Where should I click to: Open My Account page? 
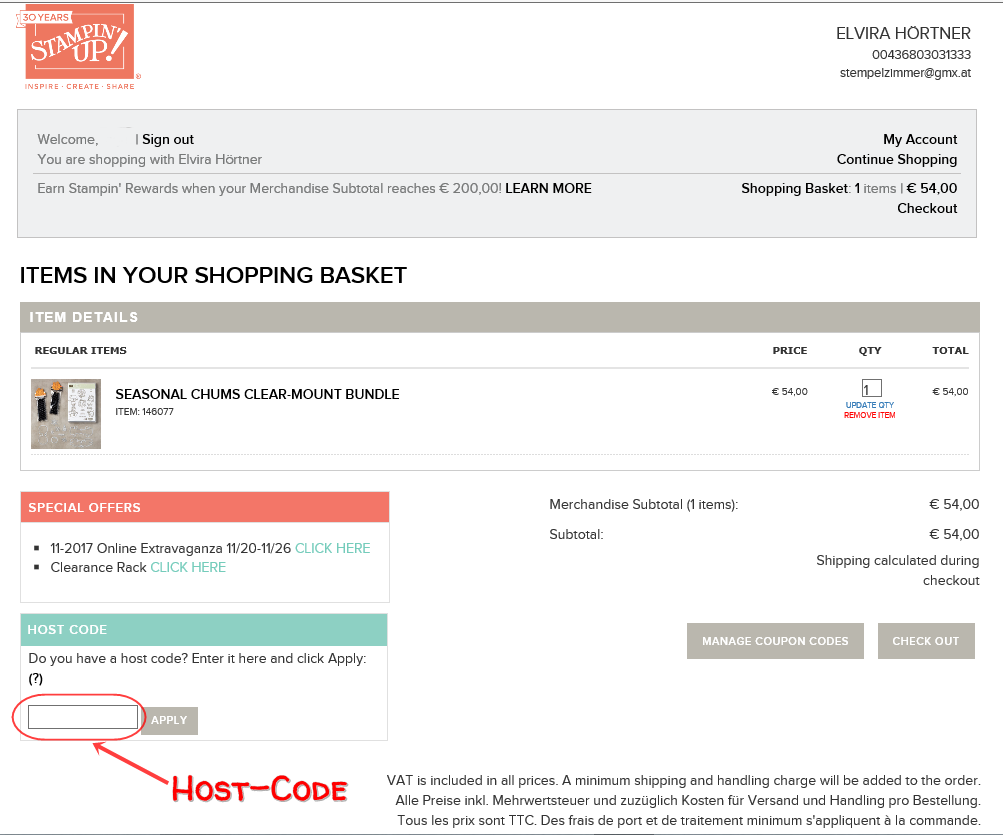click(x=920, y=139)
